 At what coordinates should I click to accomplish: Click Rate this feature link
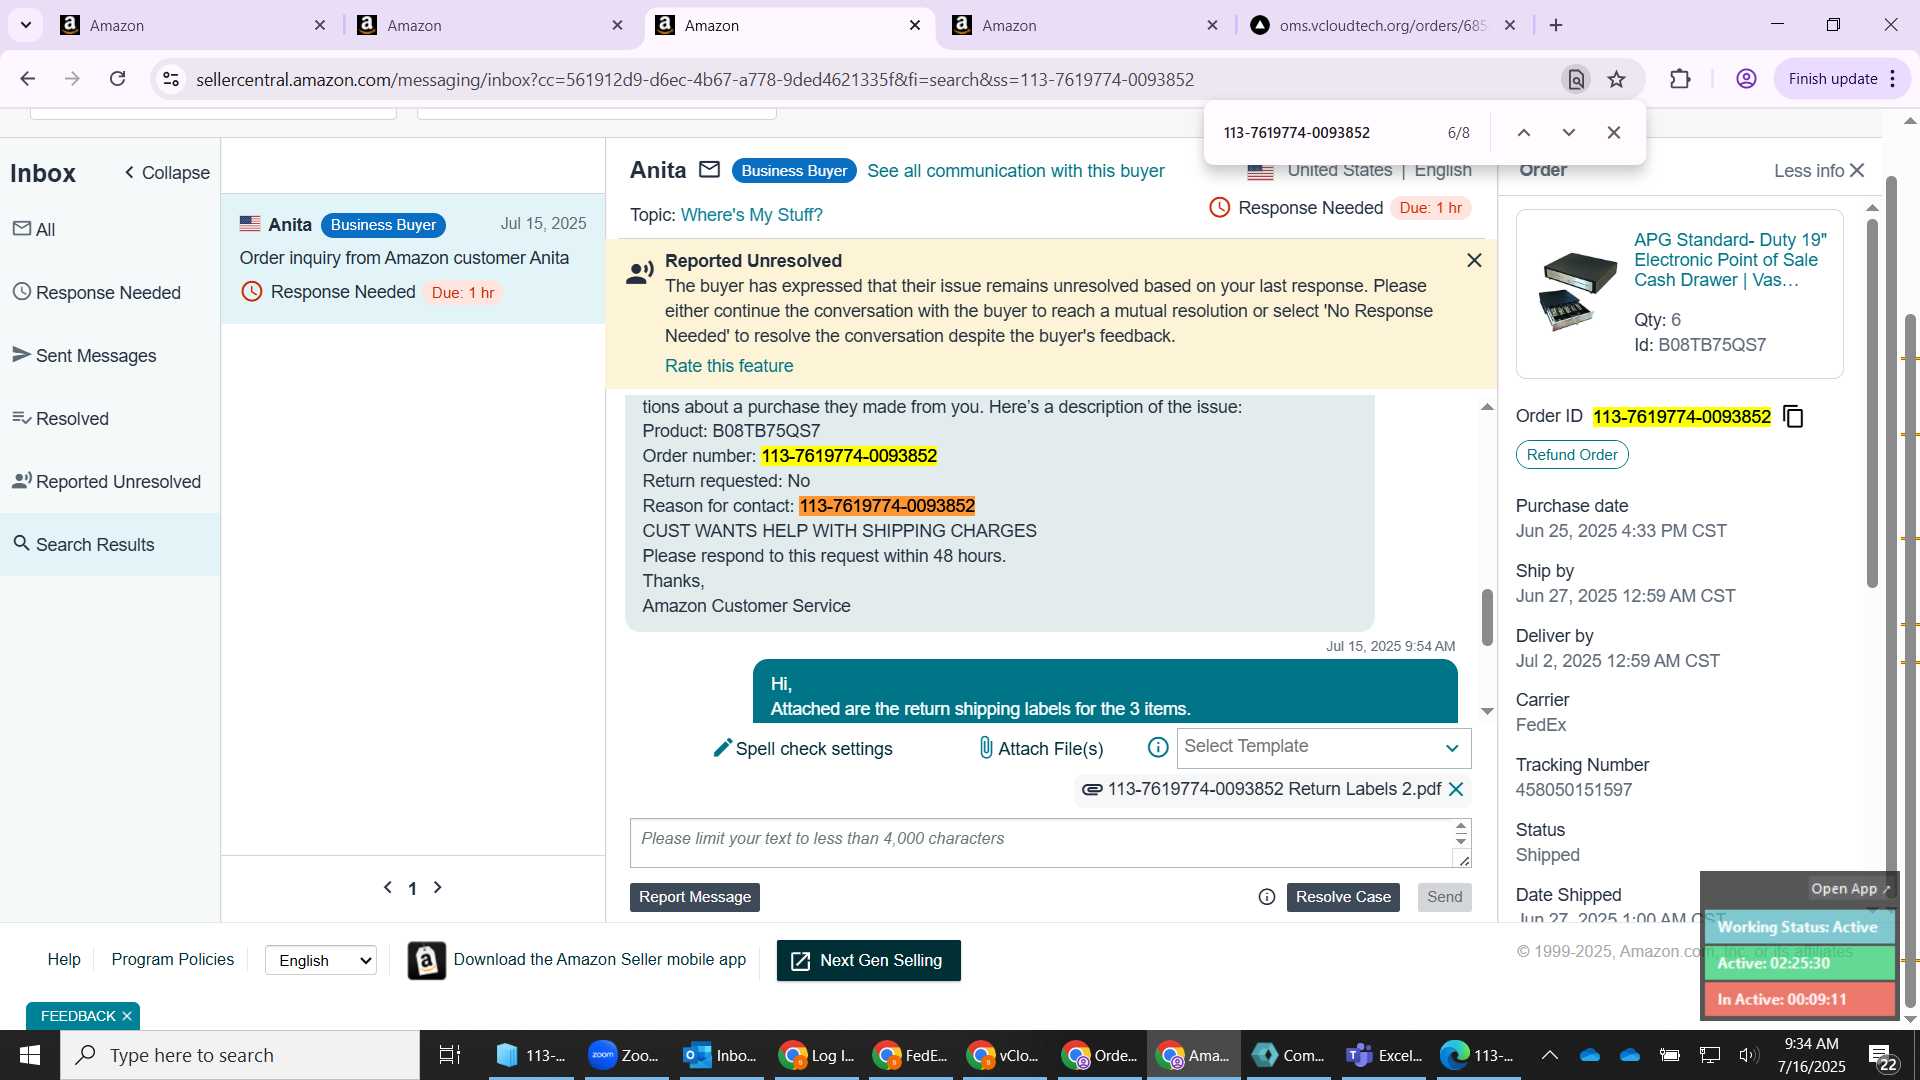coord(729,366)
